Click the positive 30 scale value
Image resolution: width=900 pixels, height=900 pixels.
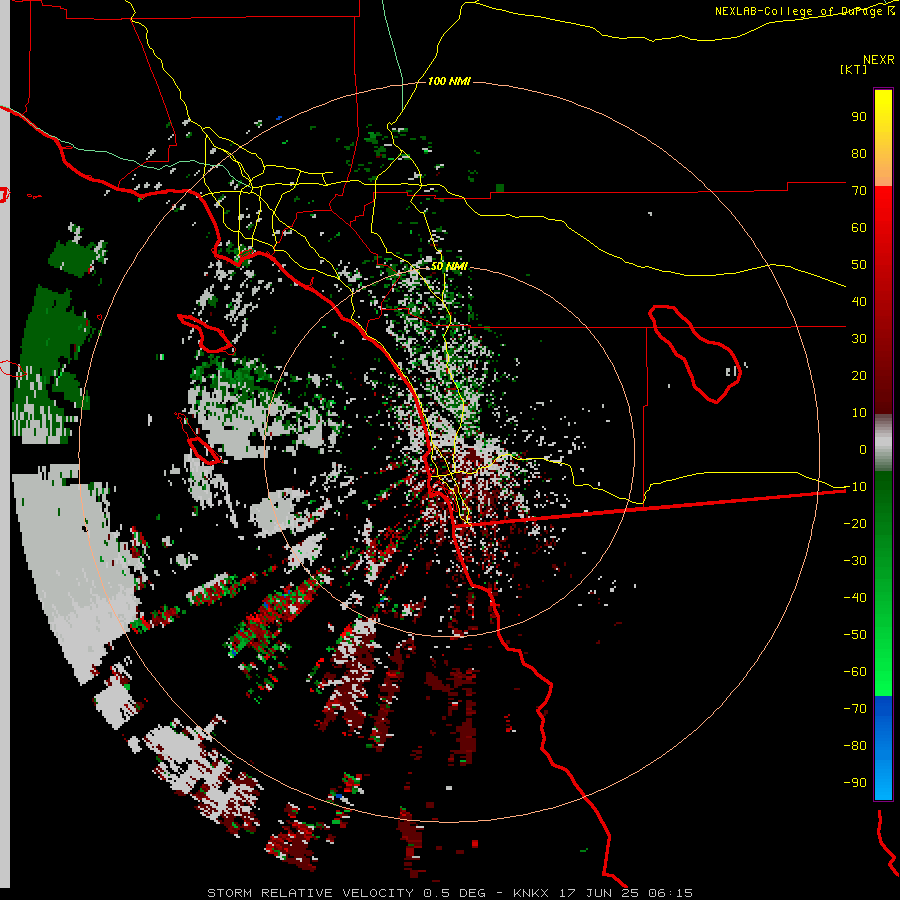tap(859, 339)
